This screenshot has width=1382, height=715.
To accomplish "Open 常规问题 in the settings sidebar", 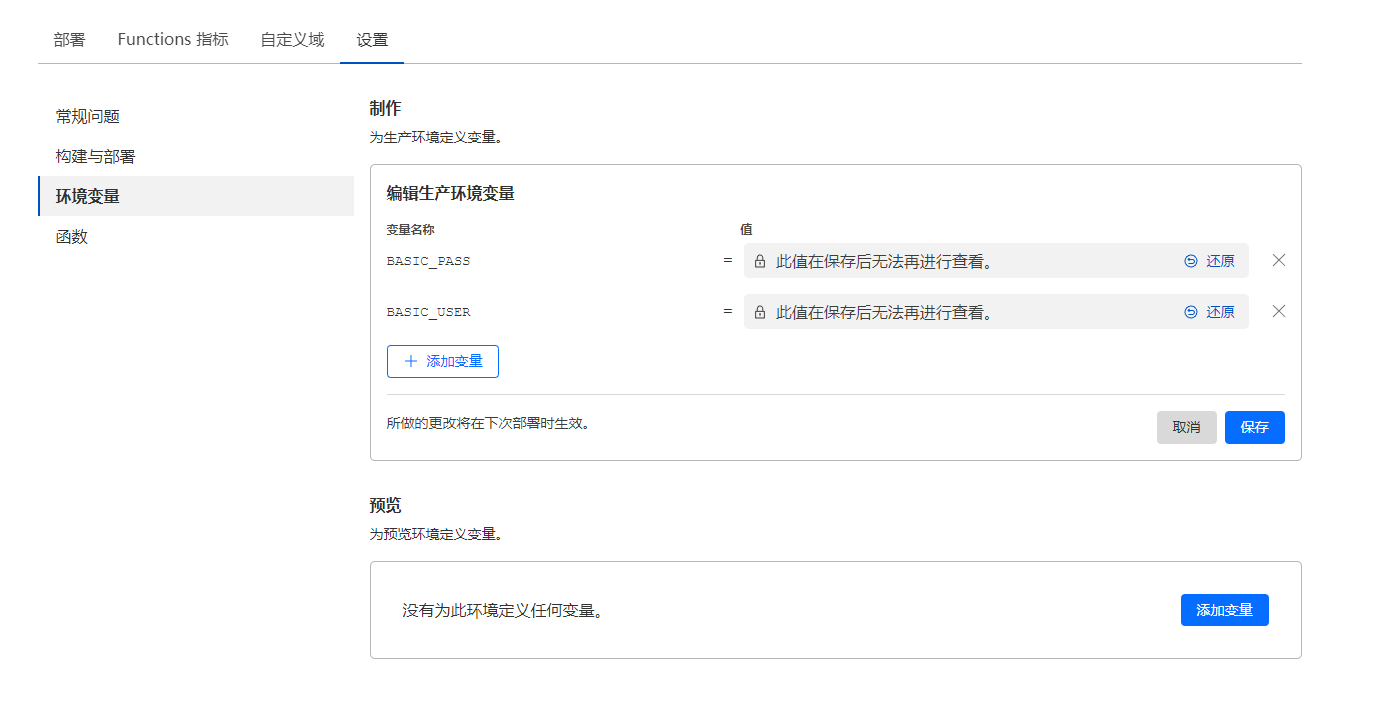I will [88, 117].
